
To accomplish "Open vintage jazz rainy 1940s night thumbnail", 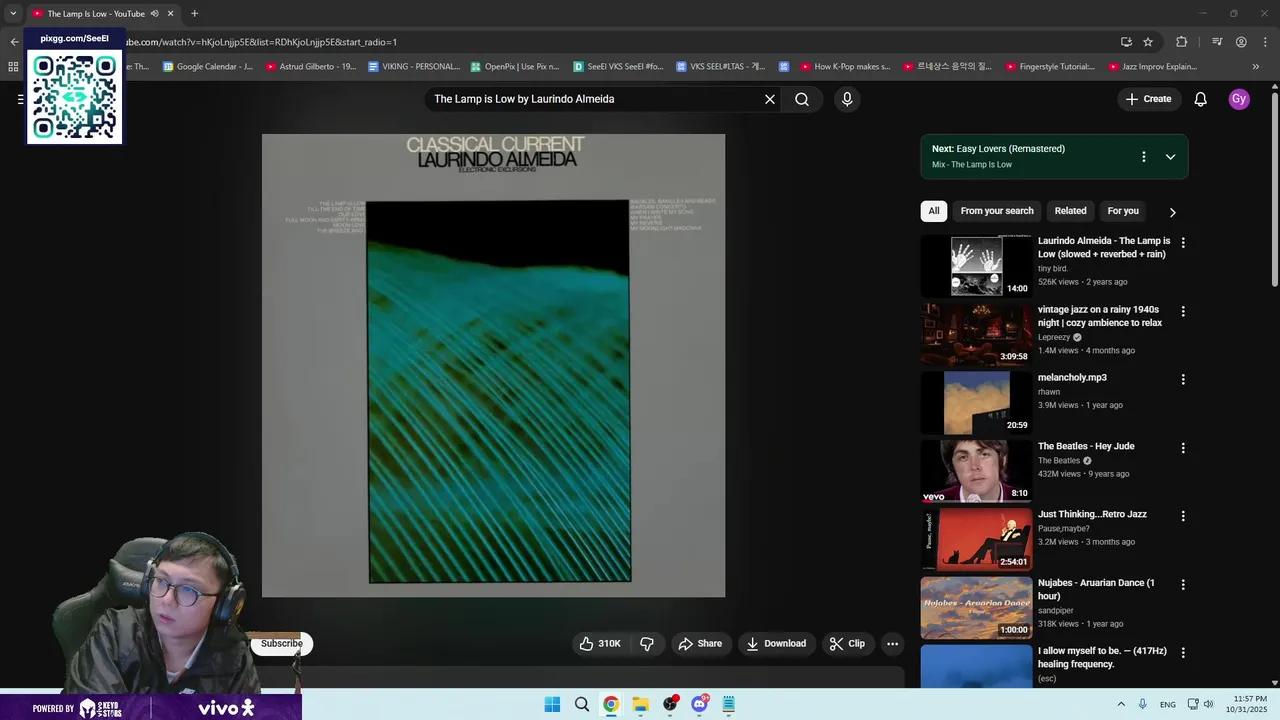I will click(x=976, y=334).
